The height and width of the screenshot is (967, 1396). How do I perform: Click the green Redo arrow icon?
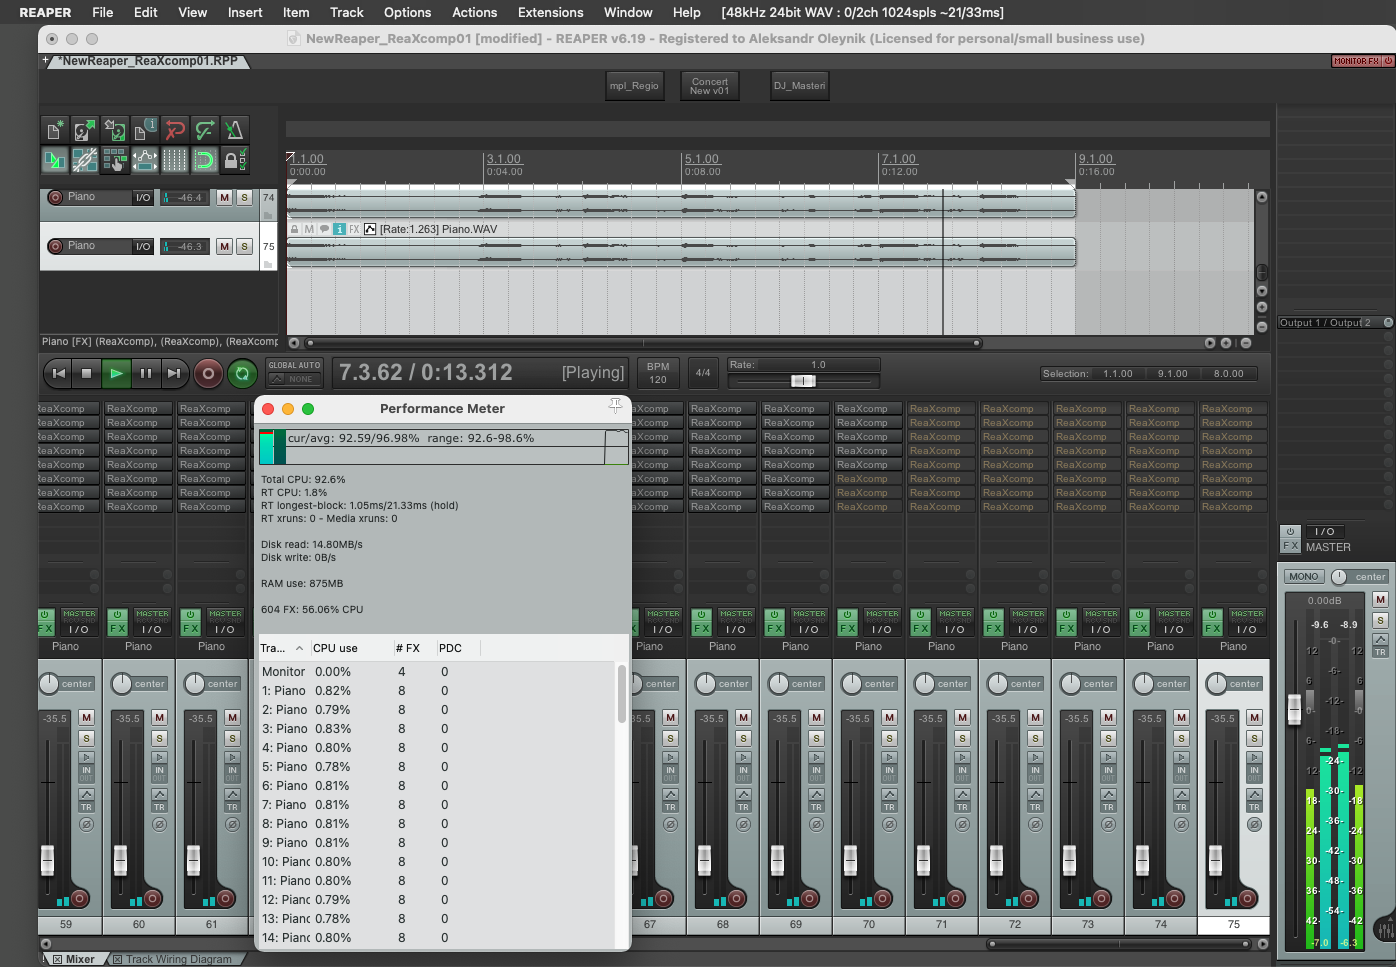[205, 130]
